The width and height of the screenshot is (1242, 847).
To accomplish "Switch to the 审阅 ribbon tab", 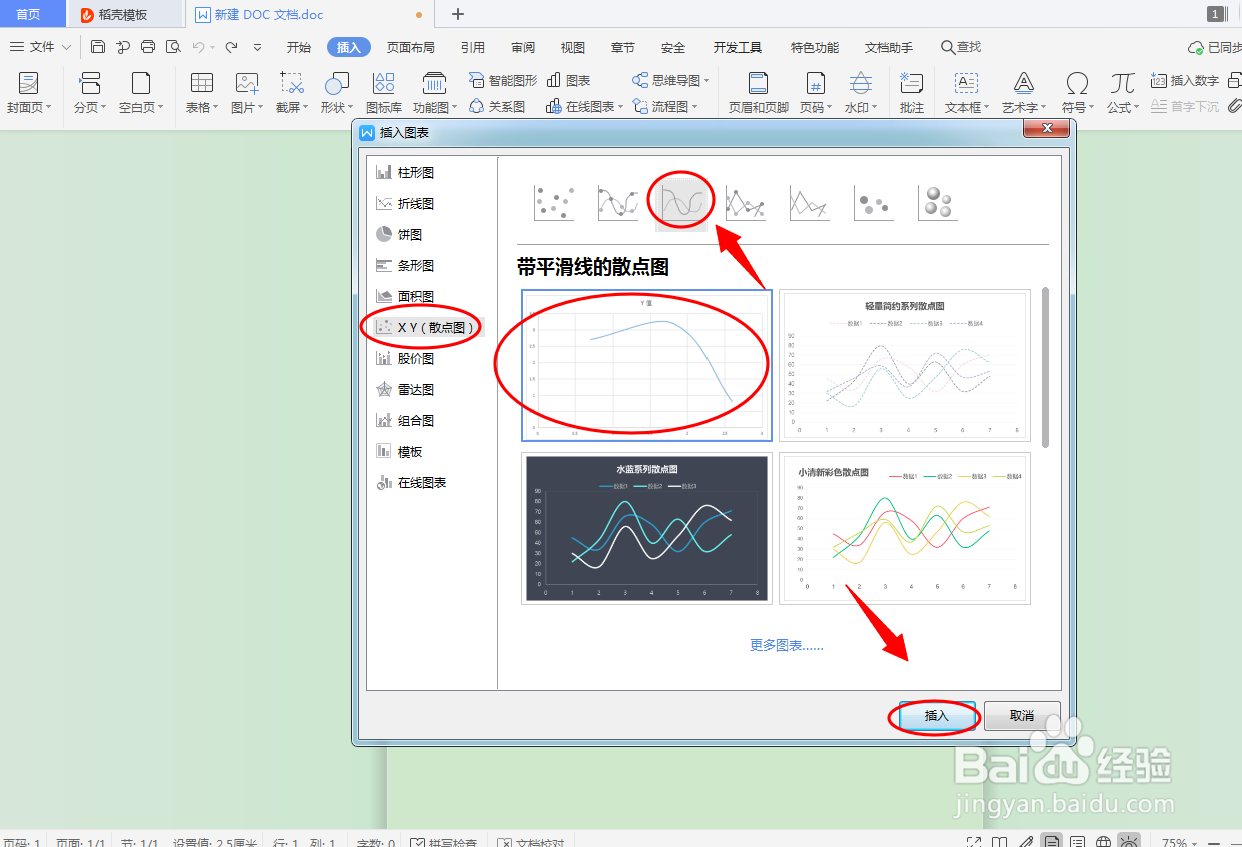I will pos(523,47).
